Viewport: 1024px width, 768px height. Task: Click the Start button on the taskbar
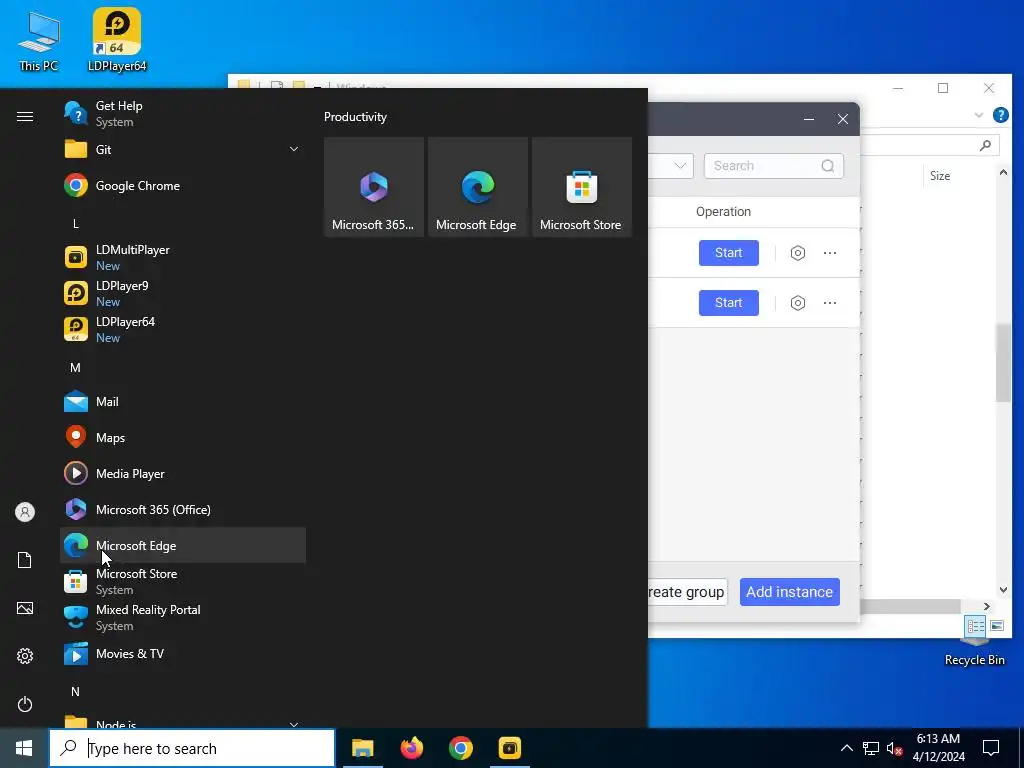[24, 748]
